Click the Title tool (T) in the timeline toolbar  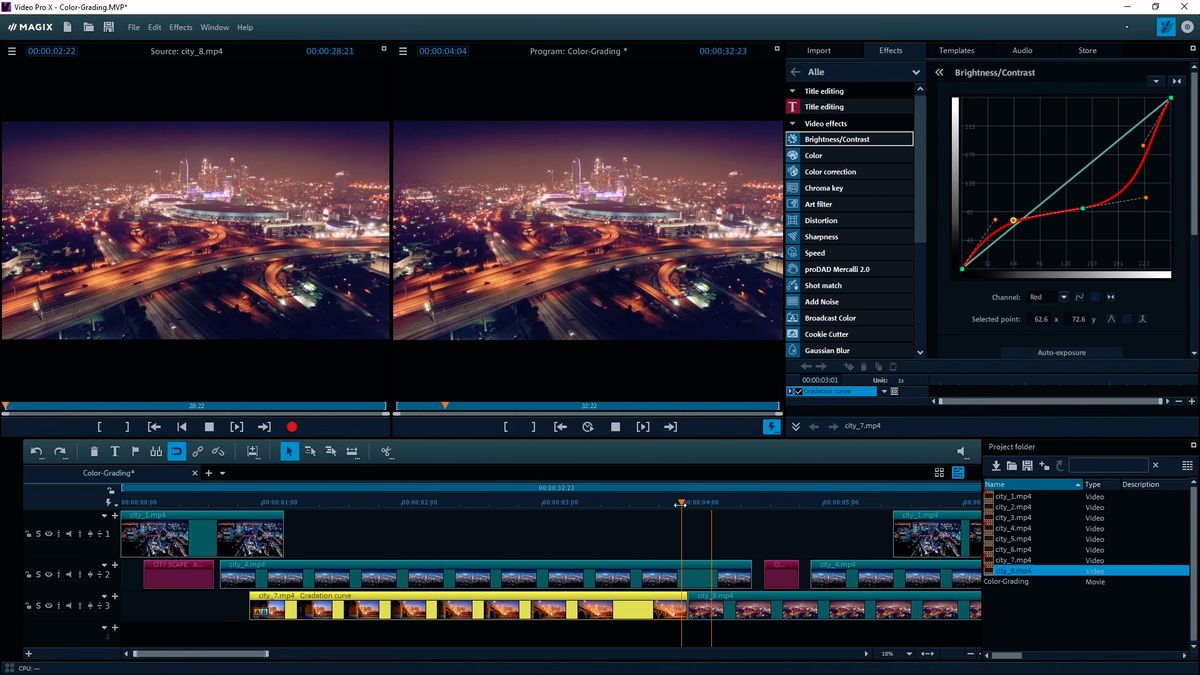115,452
